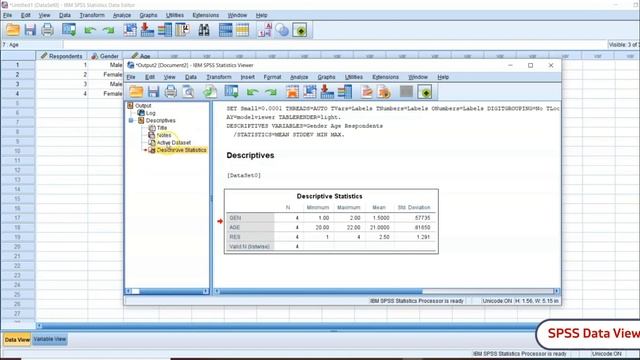Select Log item in outline tree
The height and width of the screenshot is (360, 640).
(151, 113)
